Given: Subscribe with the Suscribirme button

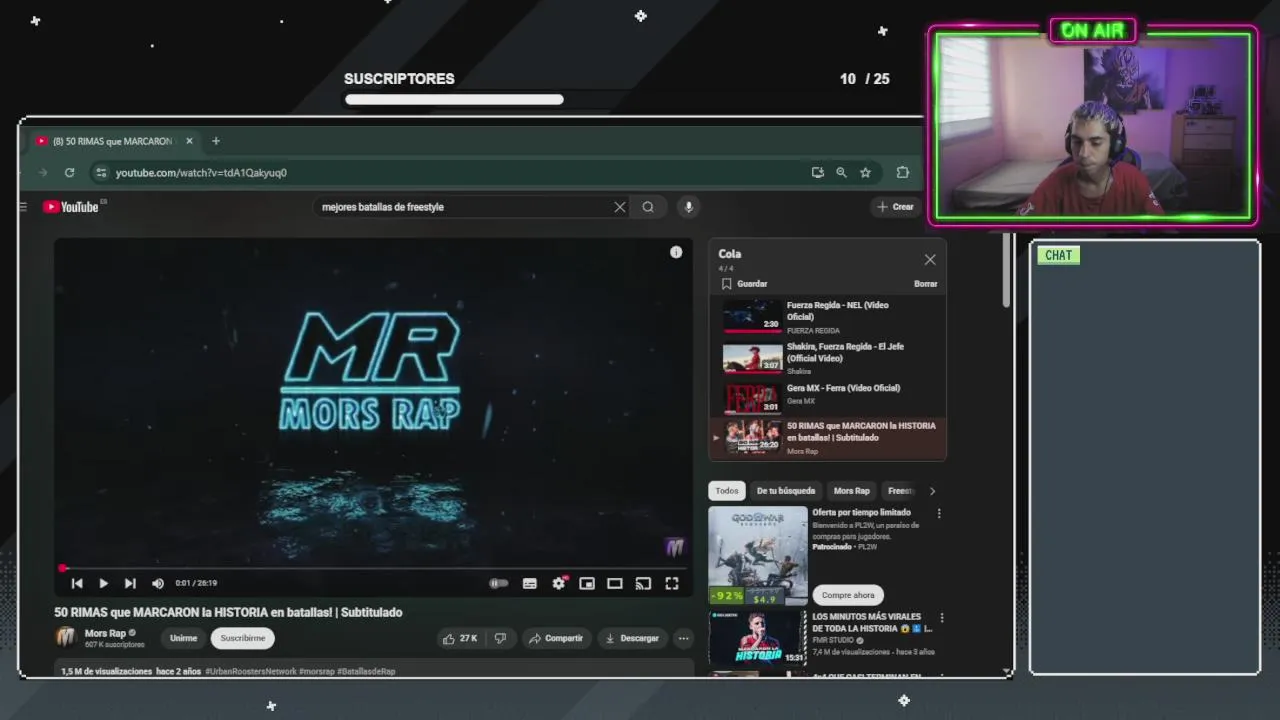Looking at the screenshot, I should (x=243, y=638).
